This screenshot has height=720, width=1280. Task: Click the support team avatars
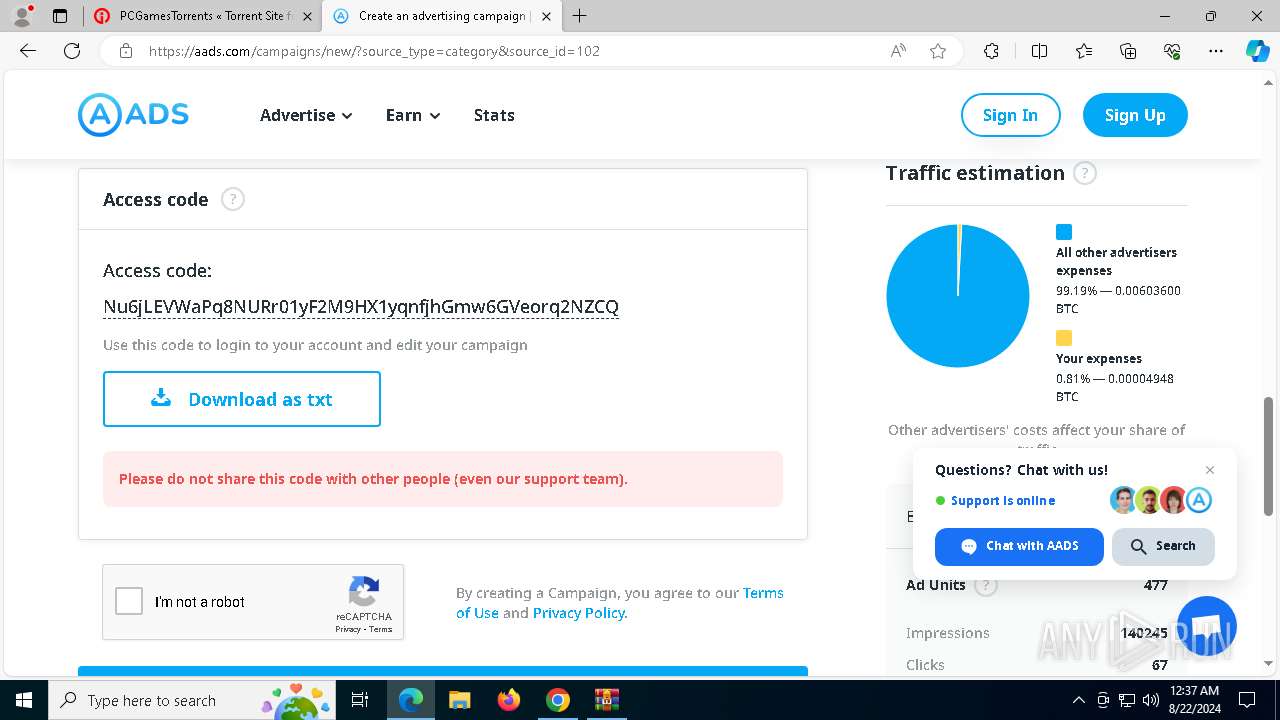[1161, 500]
